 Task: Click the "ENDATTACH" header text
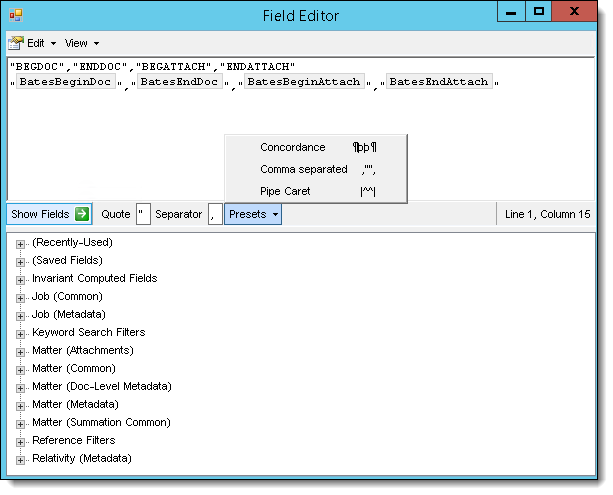257,67
